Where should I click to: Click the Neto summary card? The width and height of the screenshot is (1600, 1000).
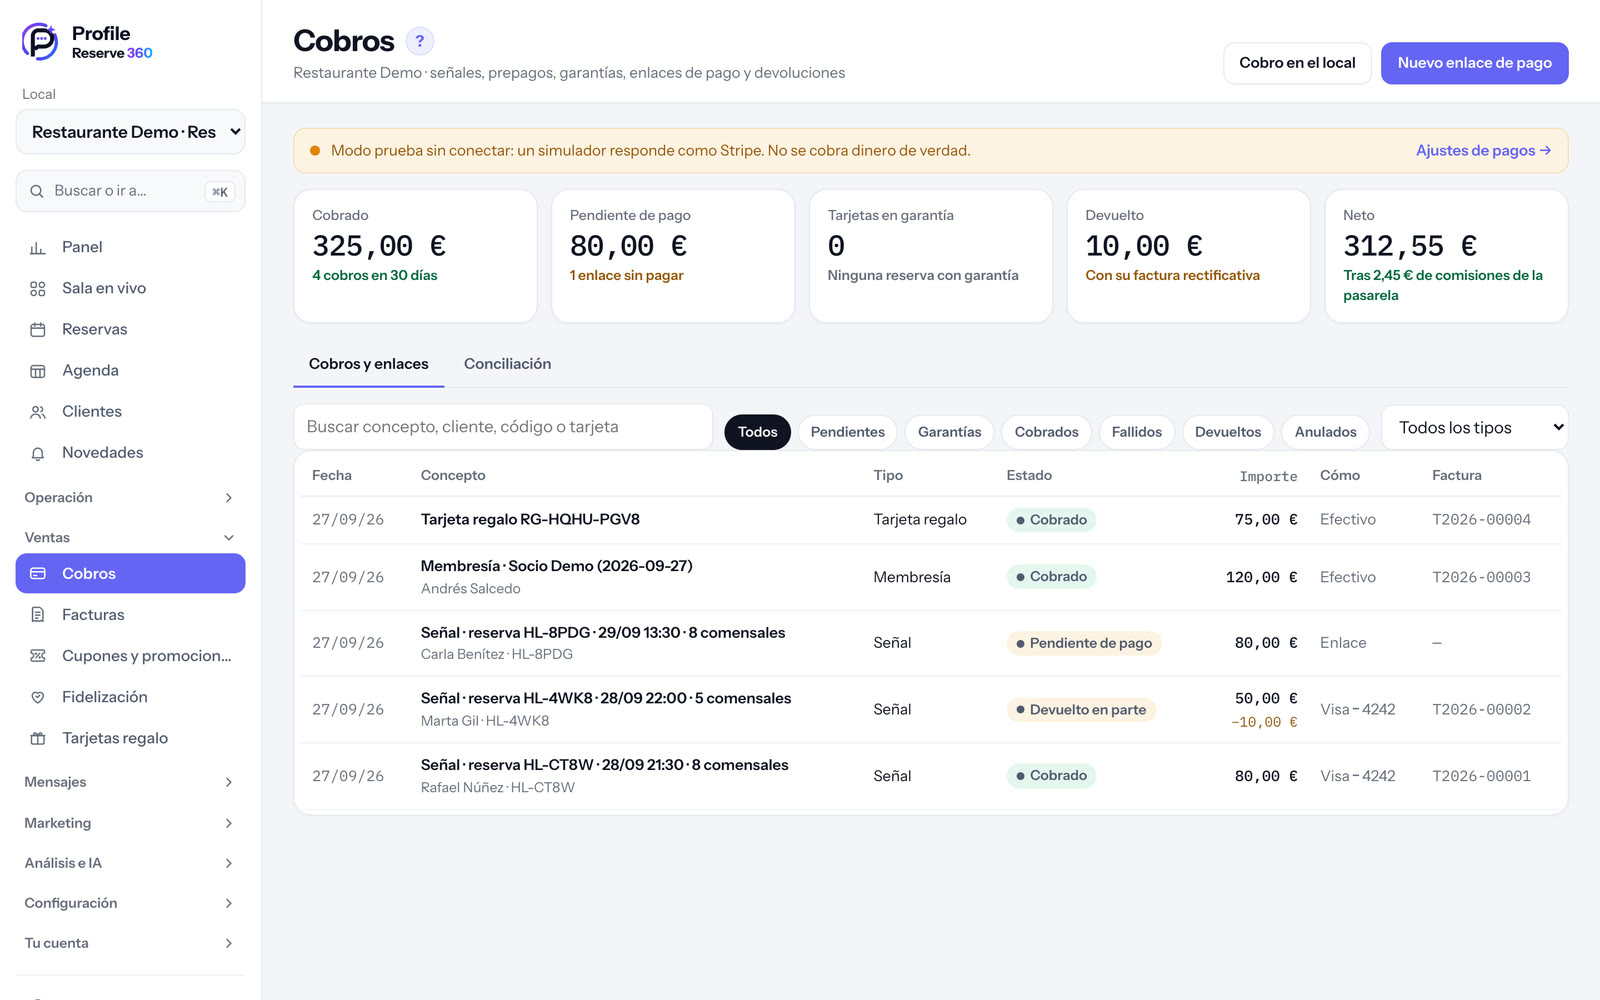point(1446,256)
